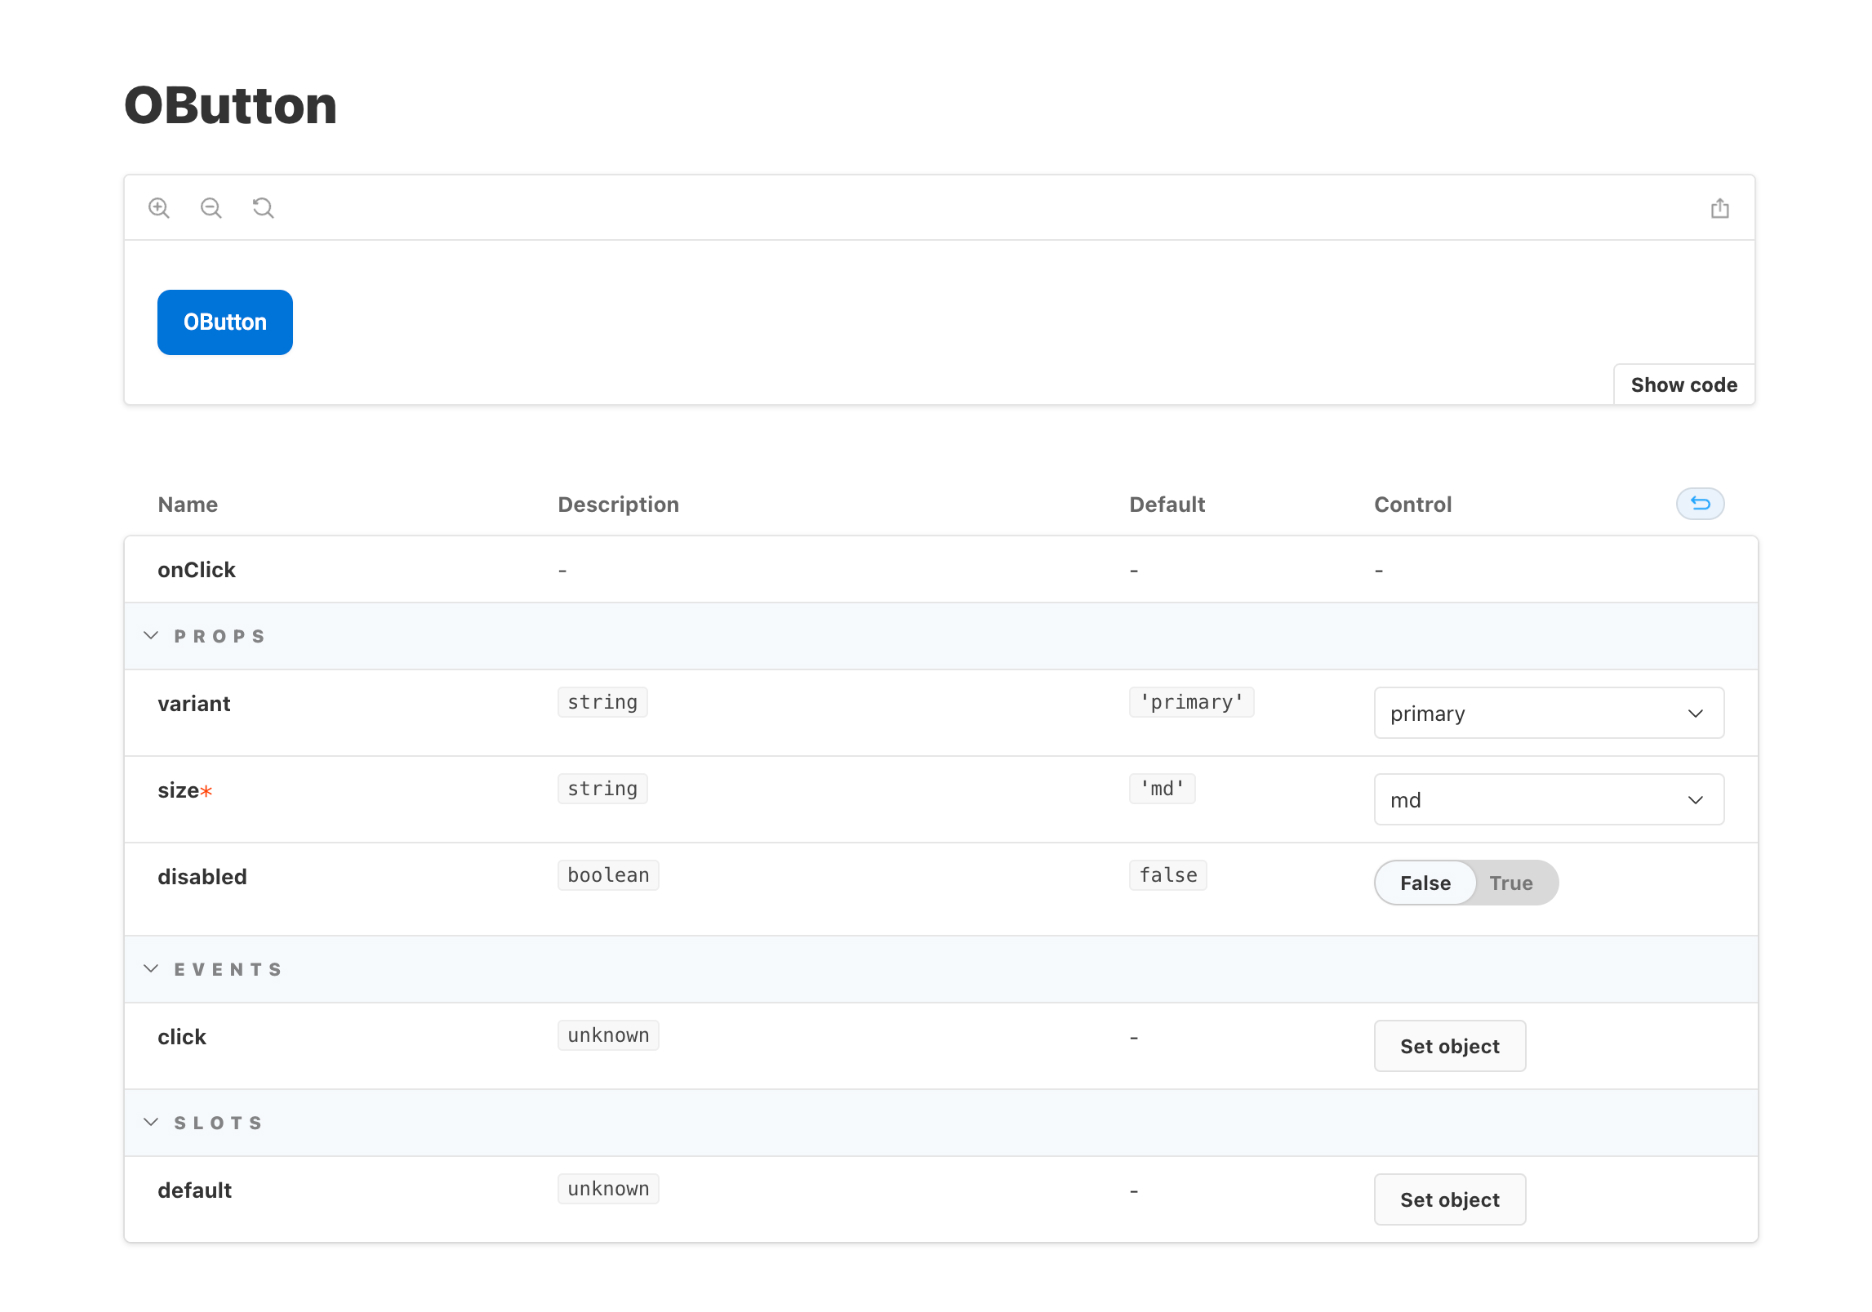The width and height of the screenshot is (1872, 1312).
Task: Click the chevron beside the EVENTS heading
Action: [x=151, y=969]
